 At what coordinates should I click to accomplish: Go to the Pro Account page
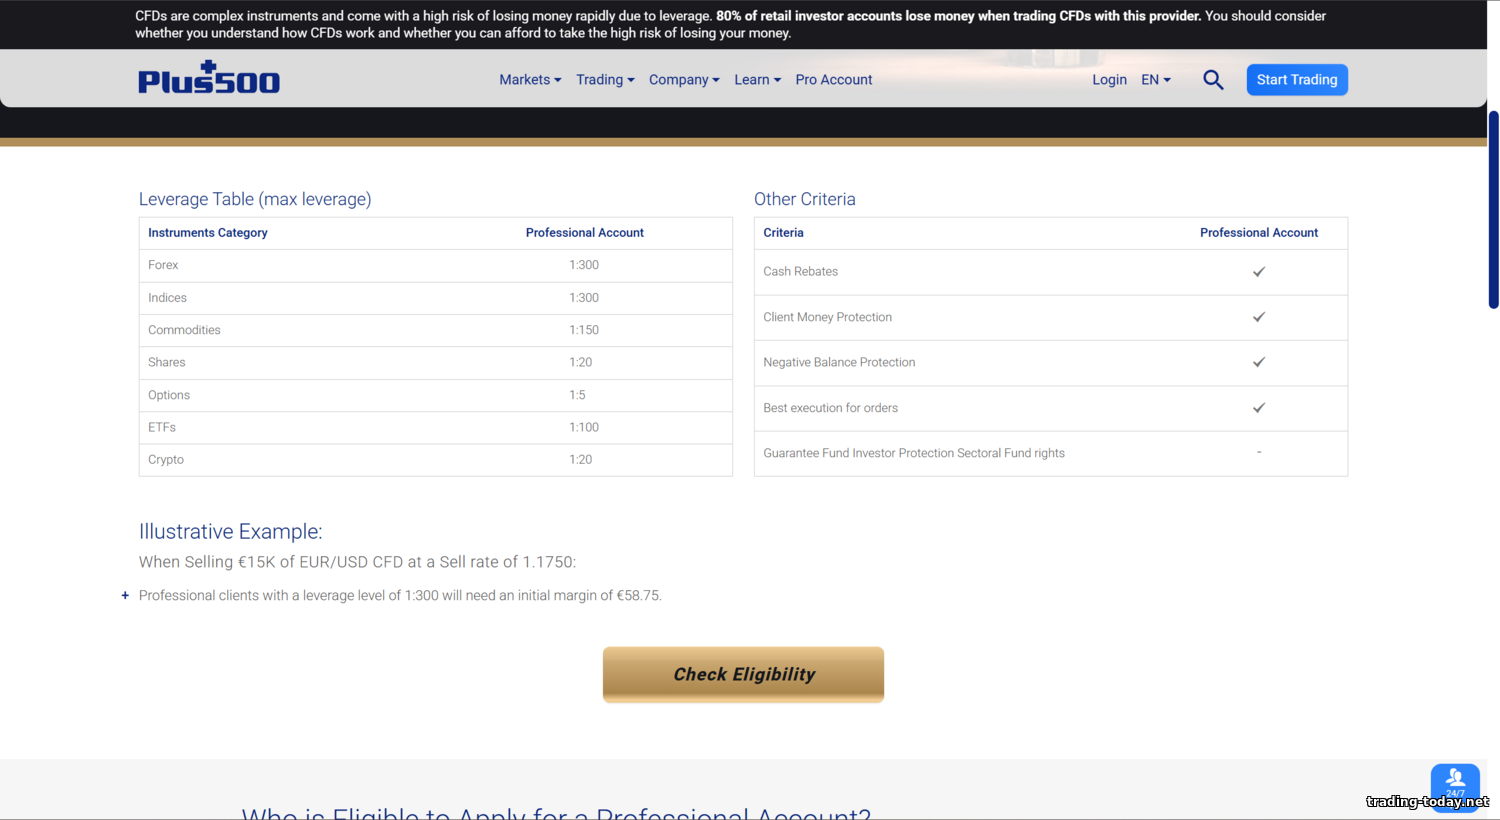pyautogui.click(x=834, y=80)
